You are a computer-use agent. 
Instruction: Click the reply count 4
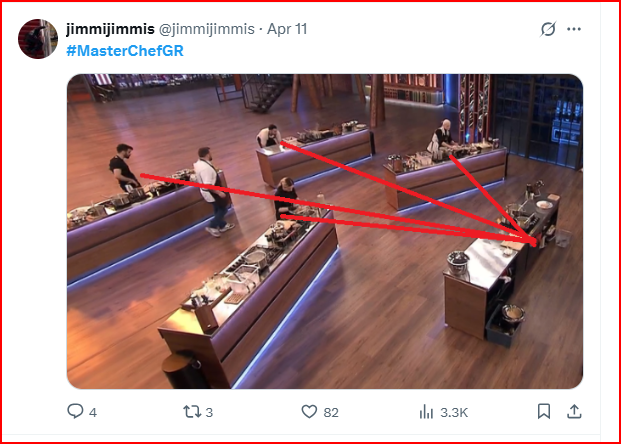[93, 413]
